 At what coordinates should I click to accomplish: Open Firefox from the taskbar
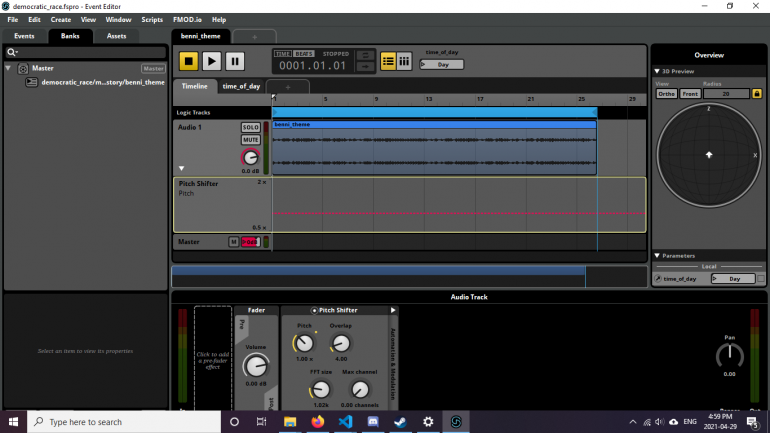(x=318, y=422)
